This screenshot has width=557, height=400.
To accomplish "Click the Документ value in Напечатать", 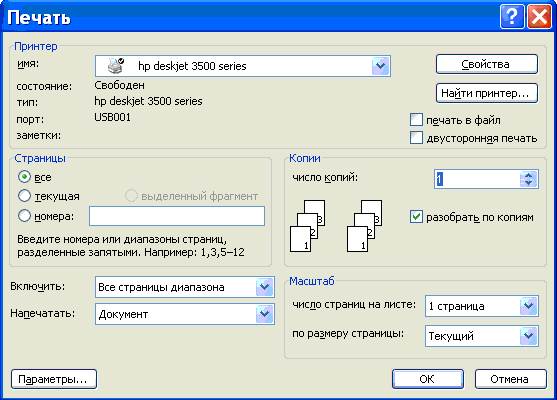I will coord(123,314).
